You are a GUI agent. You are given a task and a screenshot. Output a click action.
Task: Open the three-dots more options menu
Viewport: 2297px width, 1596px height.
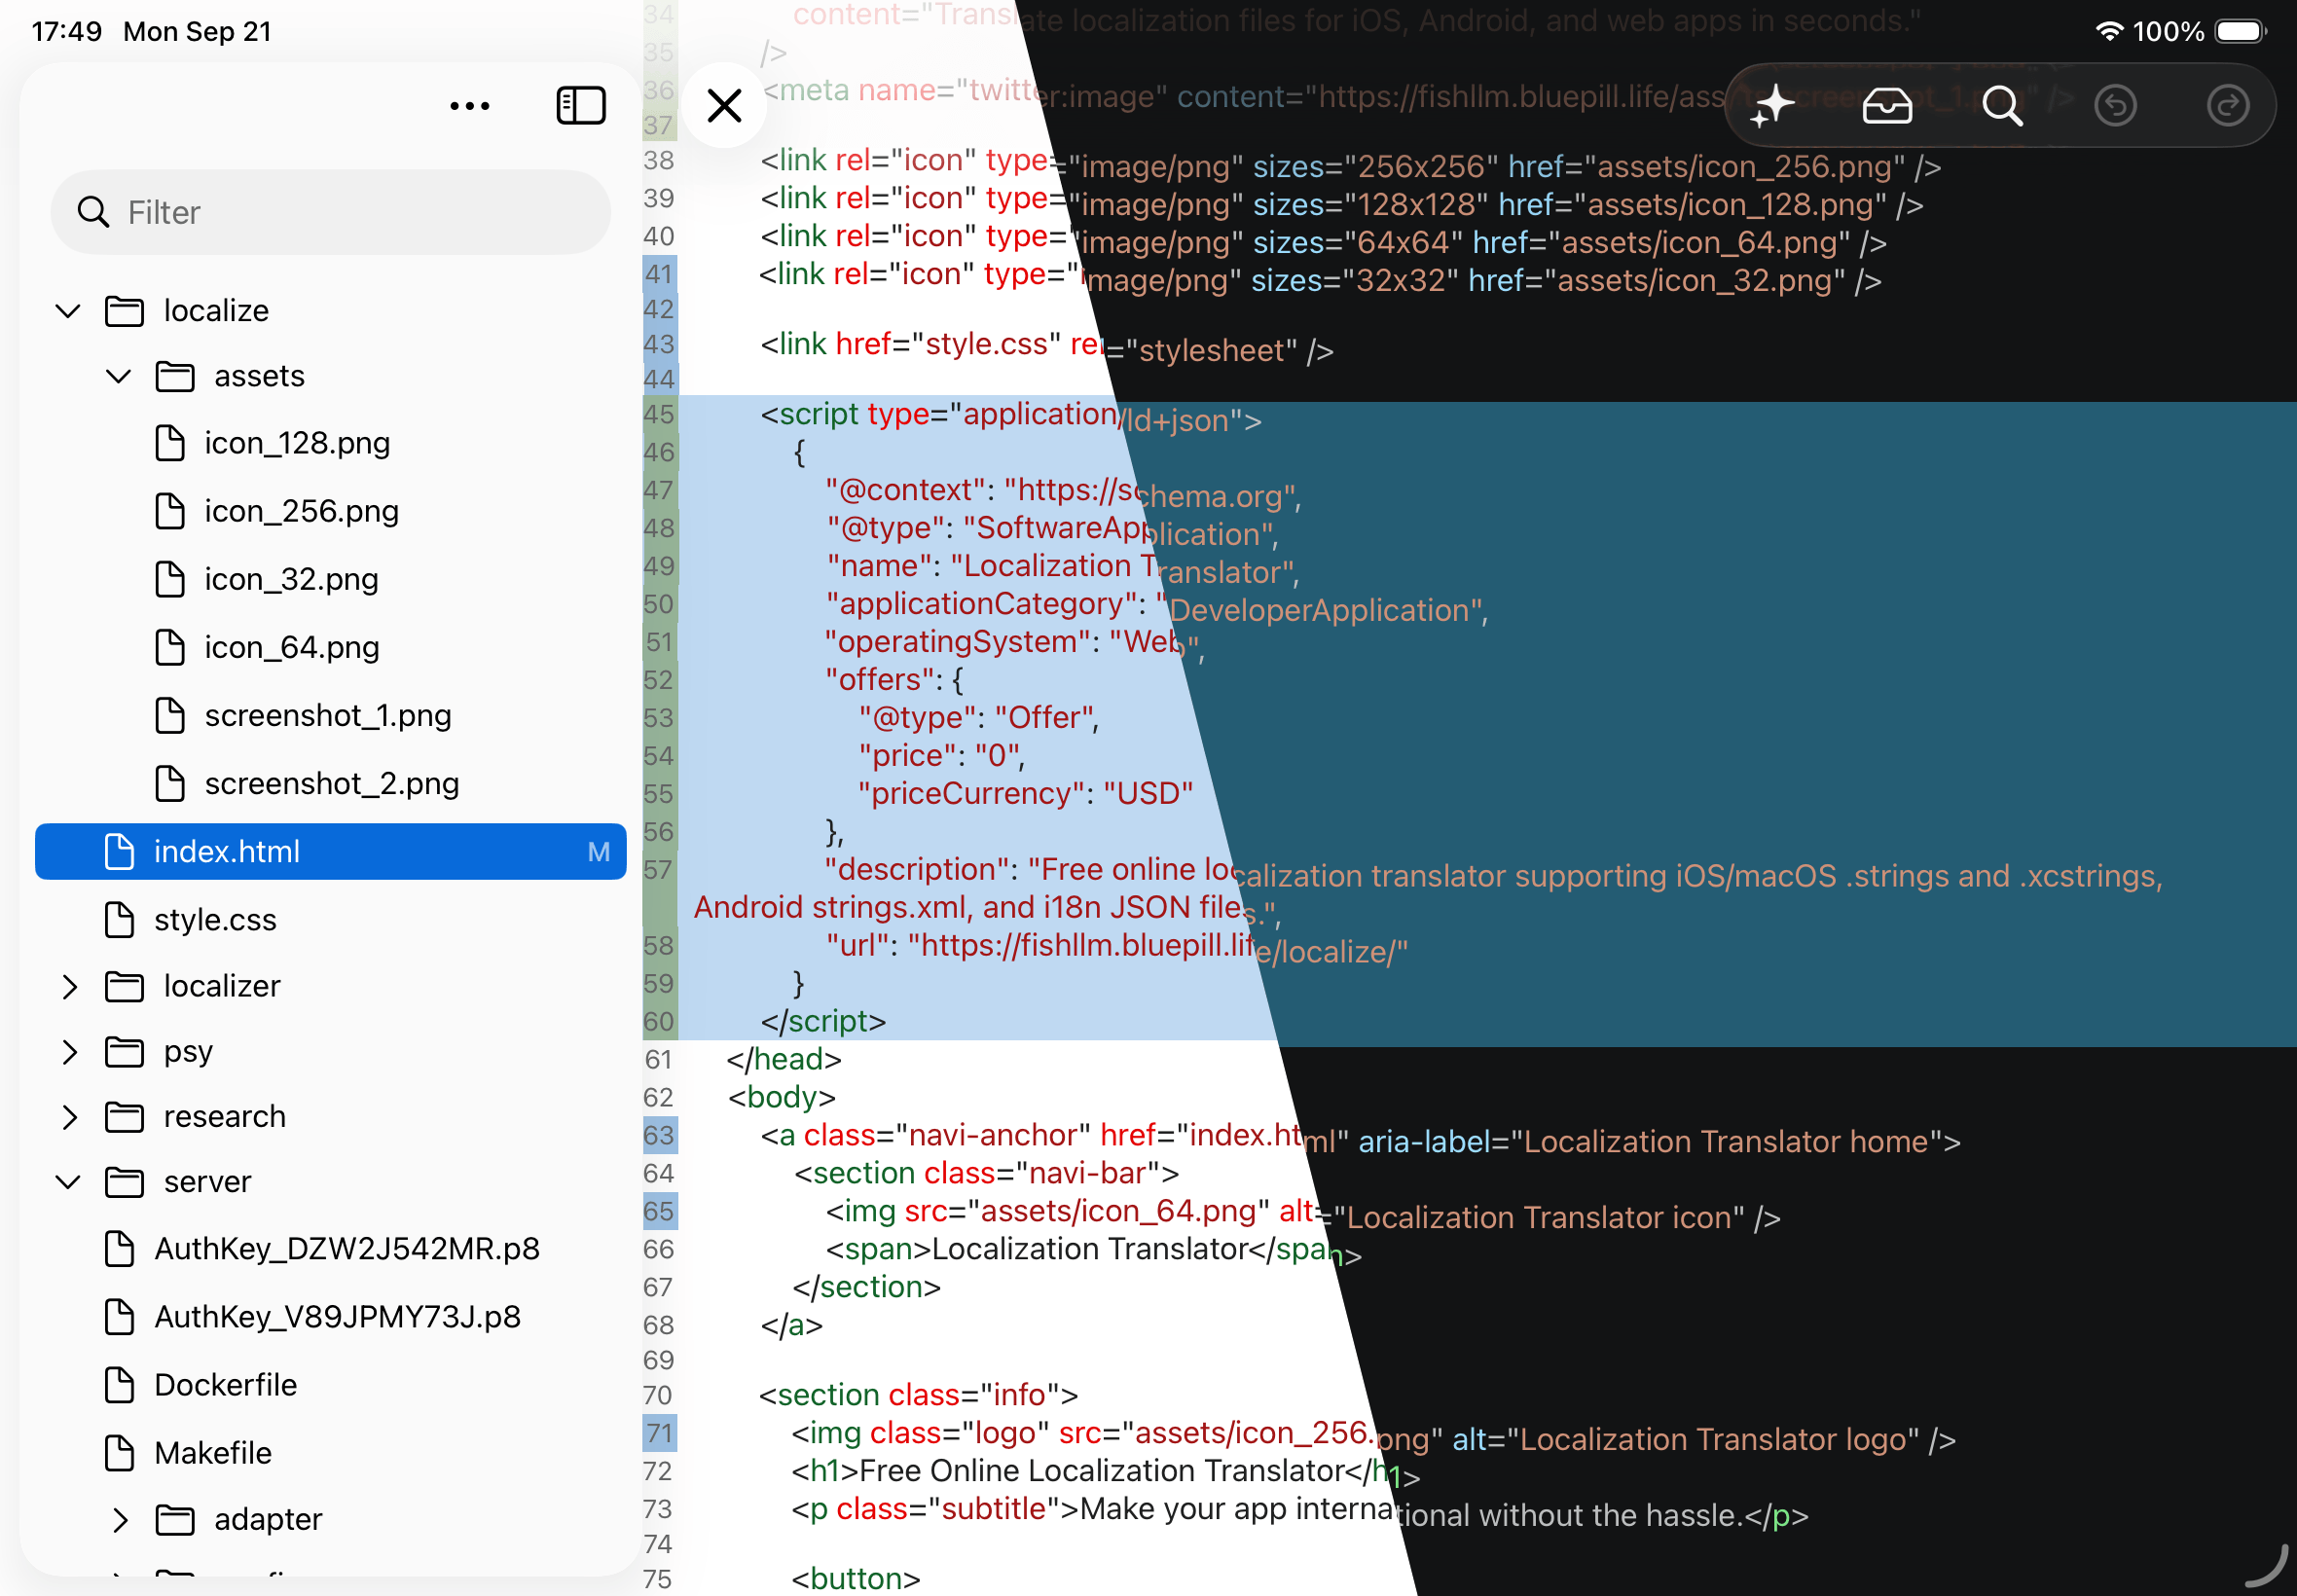pos(469,105)
